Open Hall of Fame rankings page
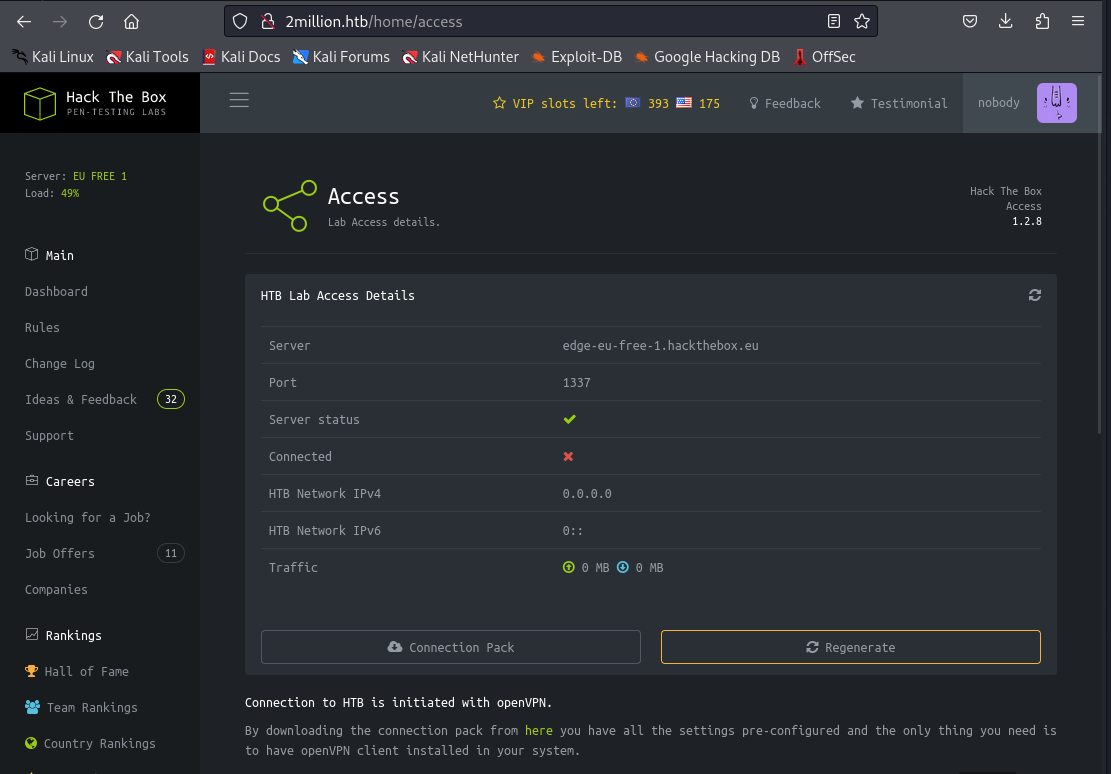This screenshot has height=774, width=1111. click(x=86, y=672)
